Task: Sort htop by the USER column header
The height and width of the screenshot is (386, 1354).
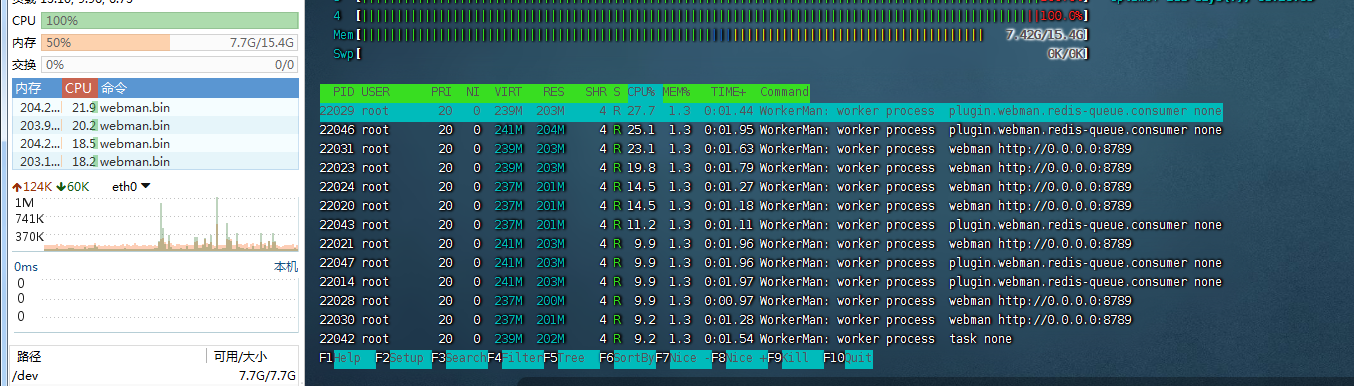Action: 376,92
